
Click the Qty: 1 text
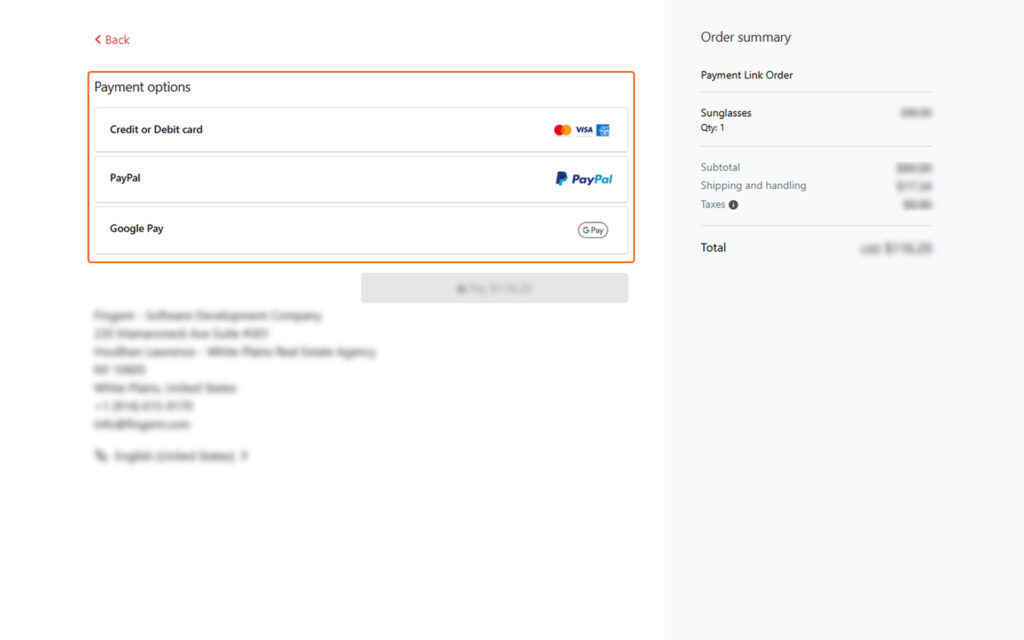[x=712, y=128]
